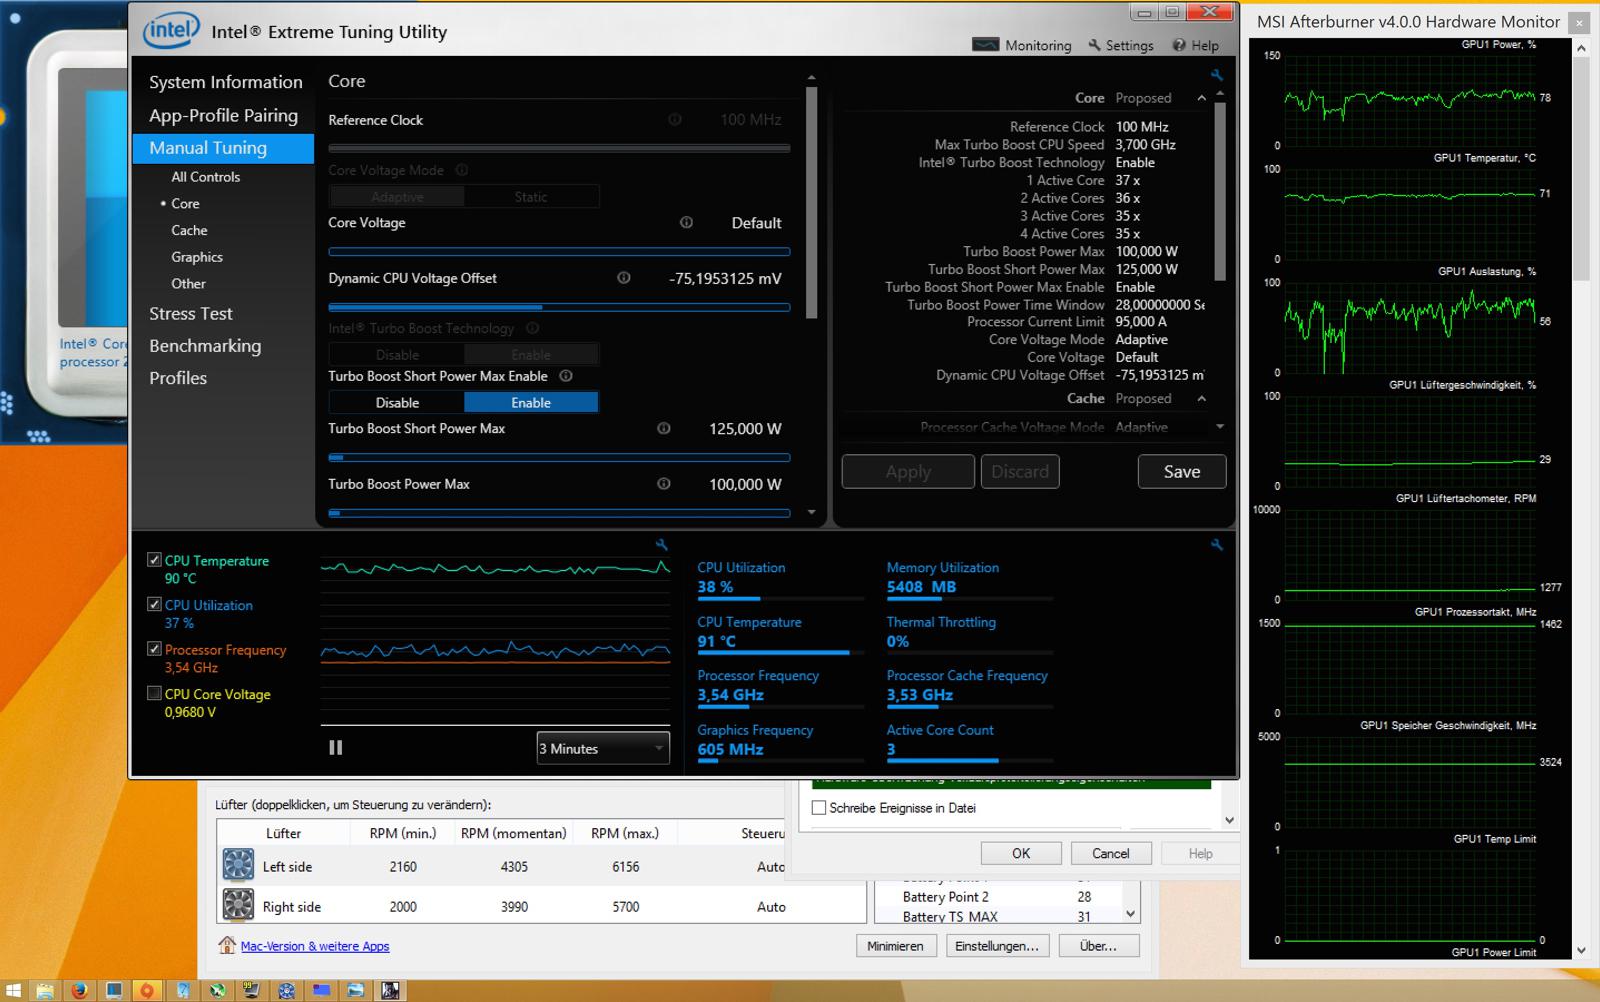Viewport: 1600px width, 1002px height.
Task: Collapse the Core Proposed section
Action: point(1201,98)
